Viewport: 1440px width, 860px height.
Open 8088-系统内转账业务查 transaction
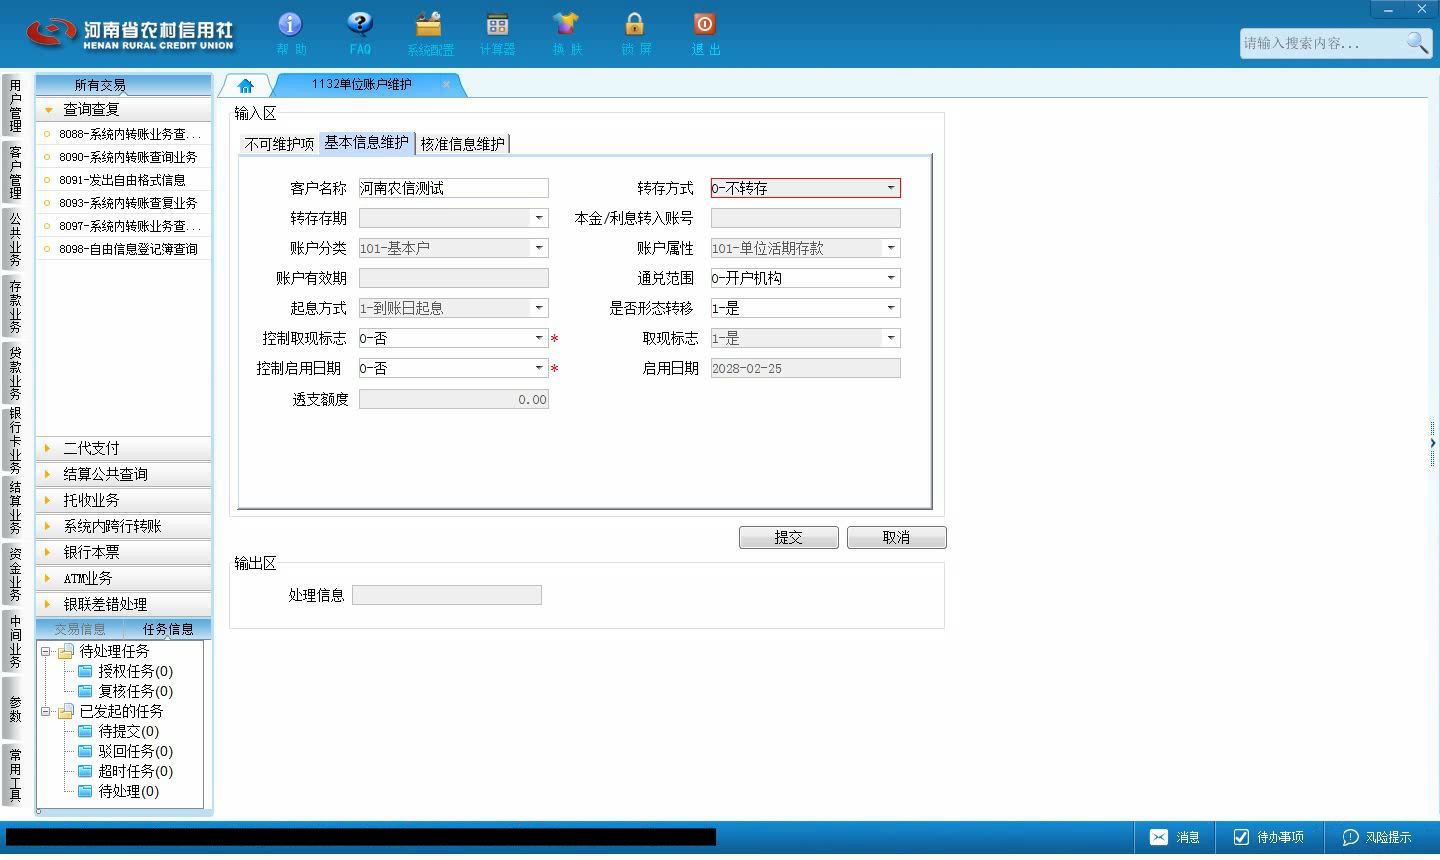coord(124,134)
